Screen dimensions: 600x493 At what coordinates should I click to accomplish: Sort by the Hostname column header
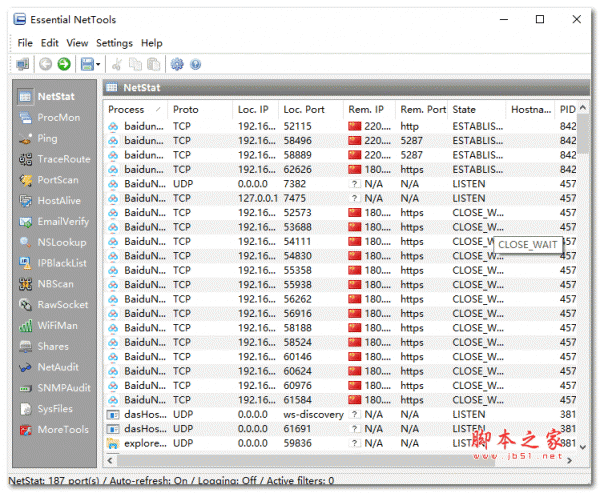pos(530,109)
